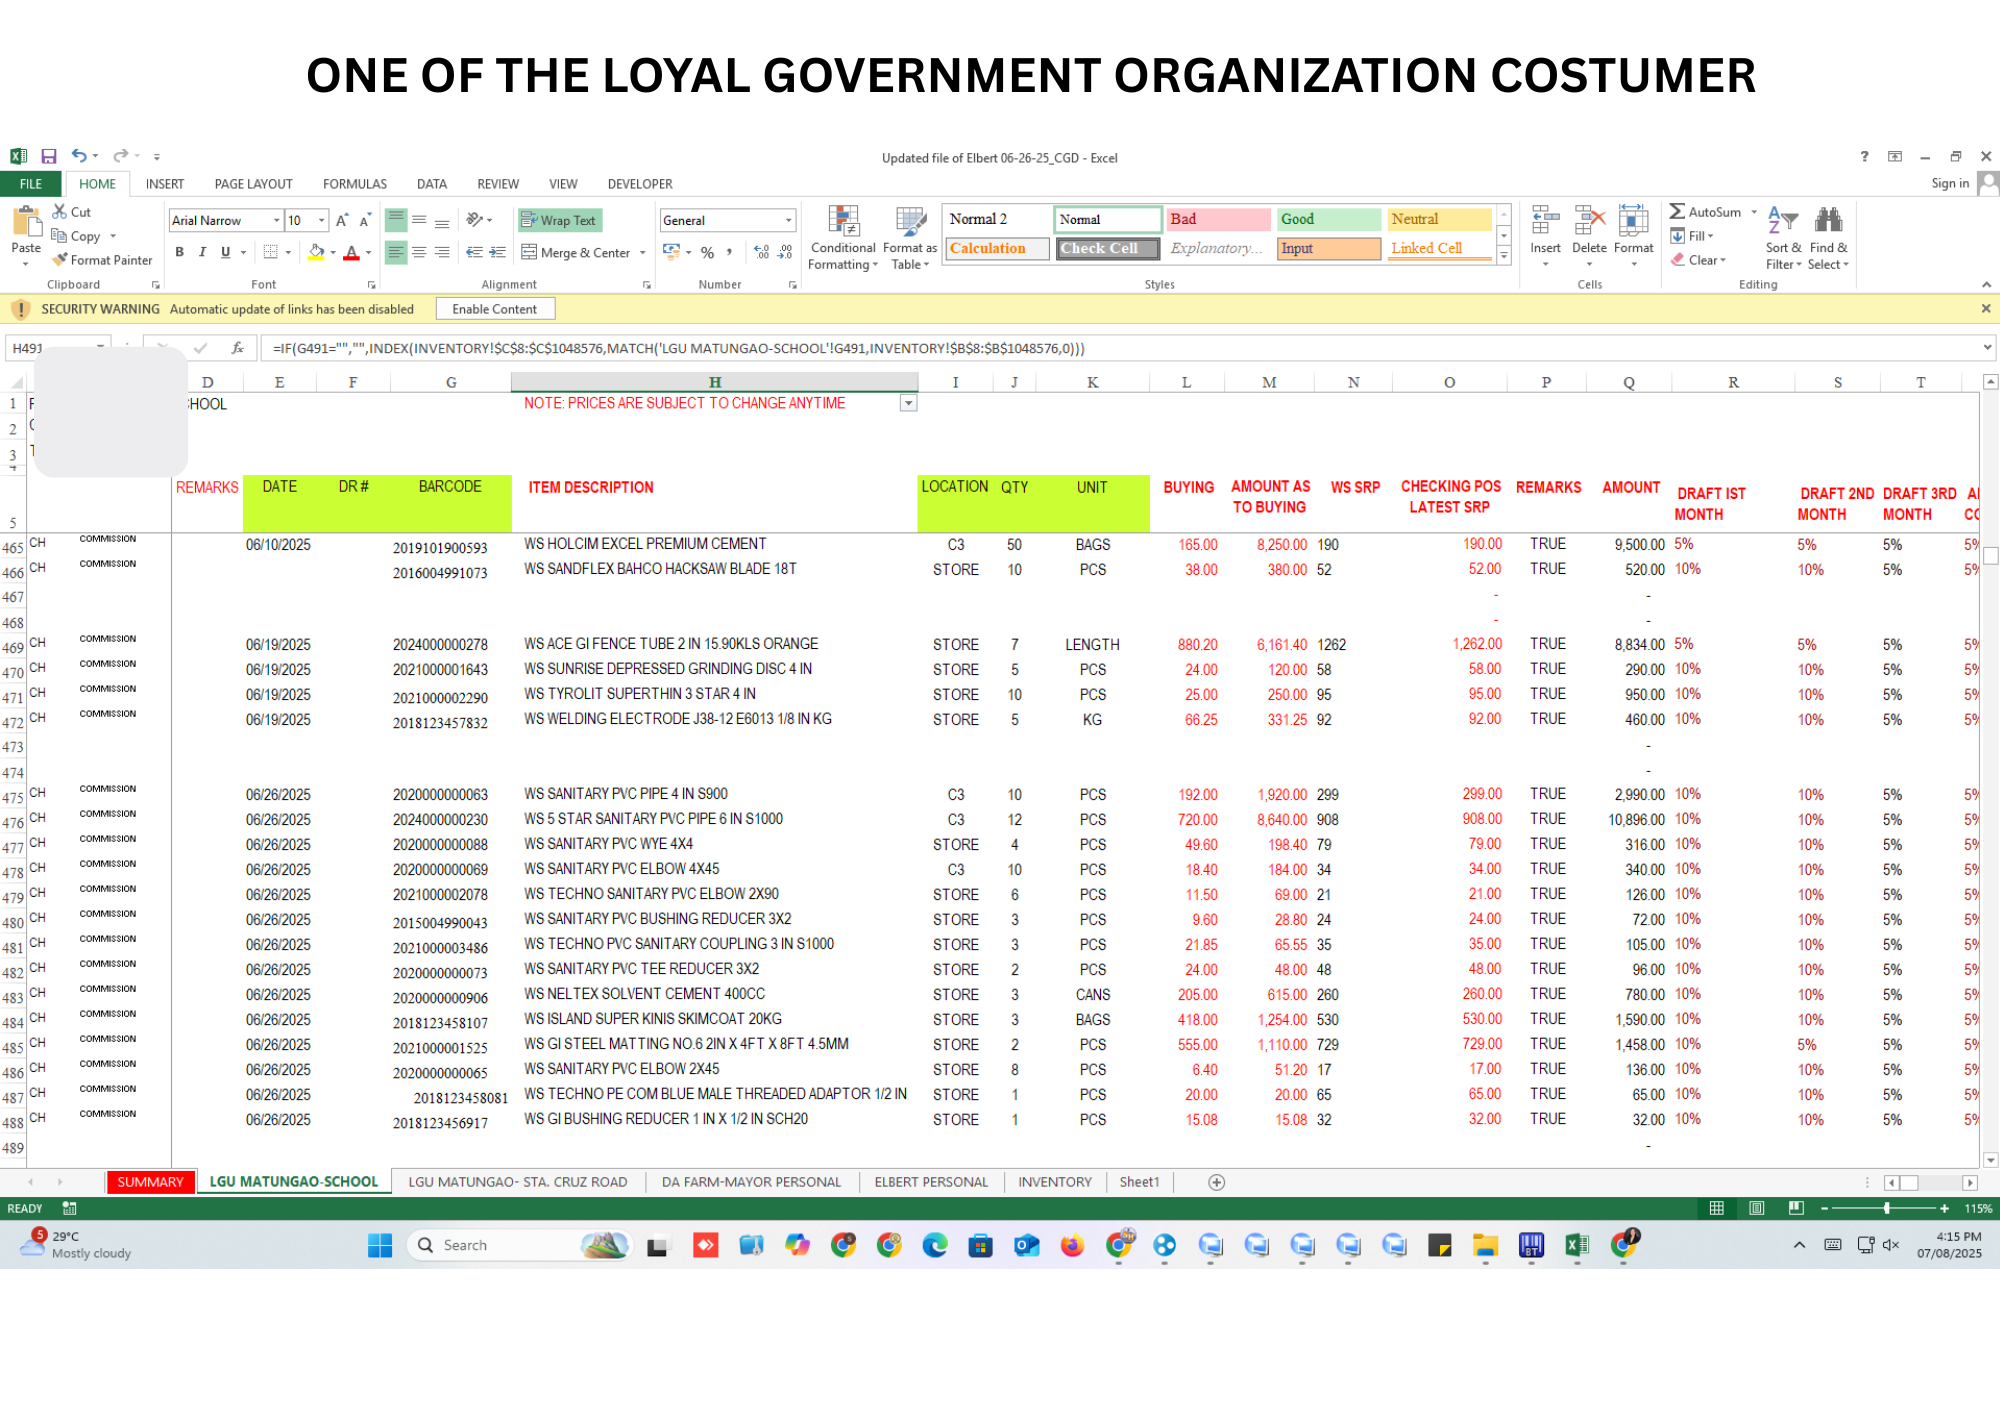Click the Format cells icon

(x=1633, y=222)
